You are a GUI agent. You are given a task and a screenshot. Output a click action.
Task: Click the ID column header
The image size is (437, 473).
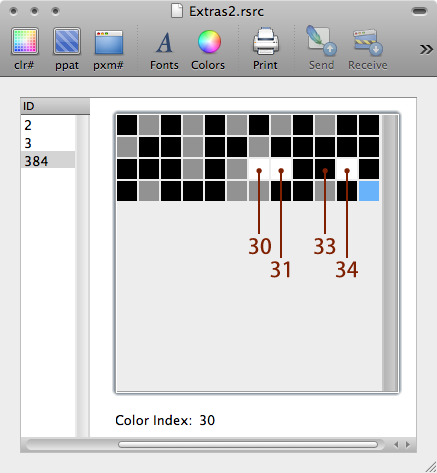tap(55, 106)
